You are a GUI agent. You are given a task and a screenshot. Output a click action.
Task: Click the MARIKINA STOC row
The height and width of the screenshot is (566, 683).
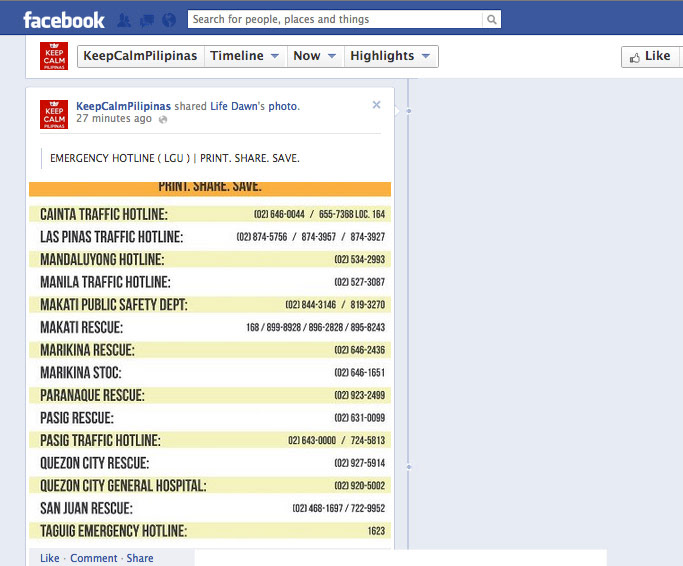coord(210,373)
